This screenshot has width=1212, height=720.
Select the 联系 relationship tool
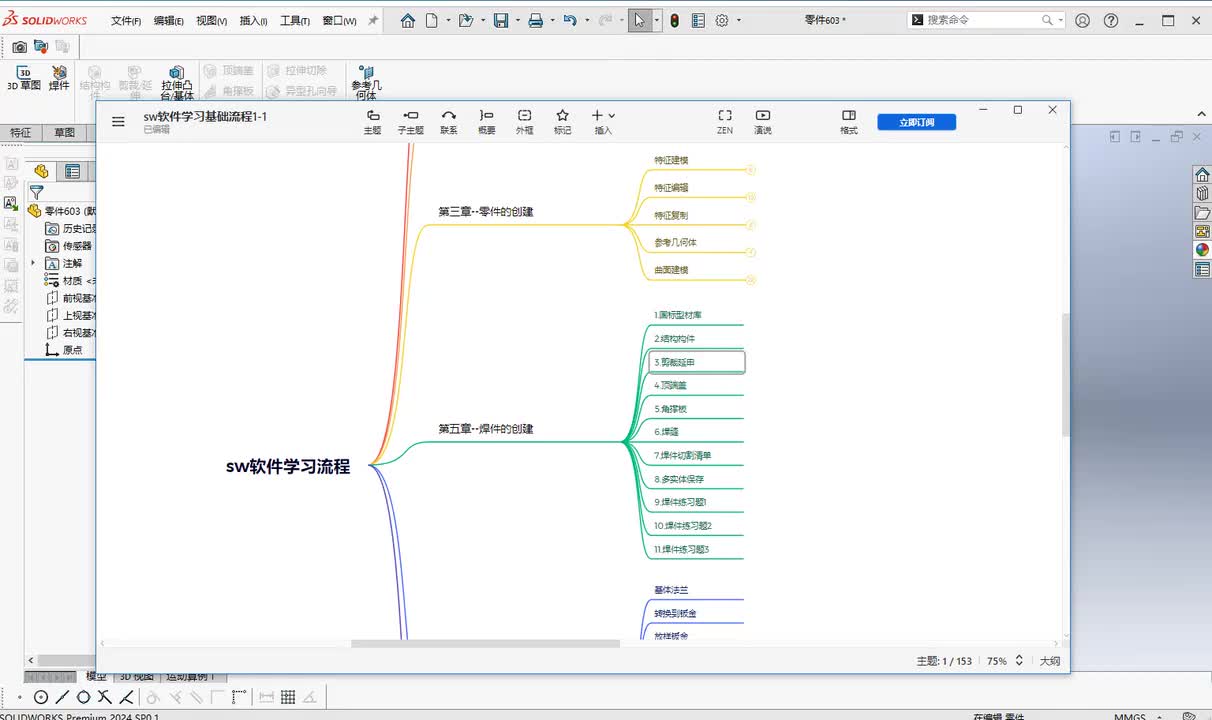(x=449, y=122)
